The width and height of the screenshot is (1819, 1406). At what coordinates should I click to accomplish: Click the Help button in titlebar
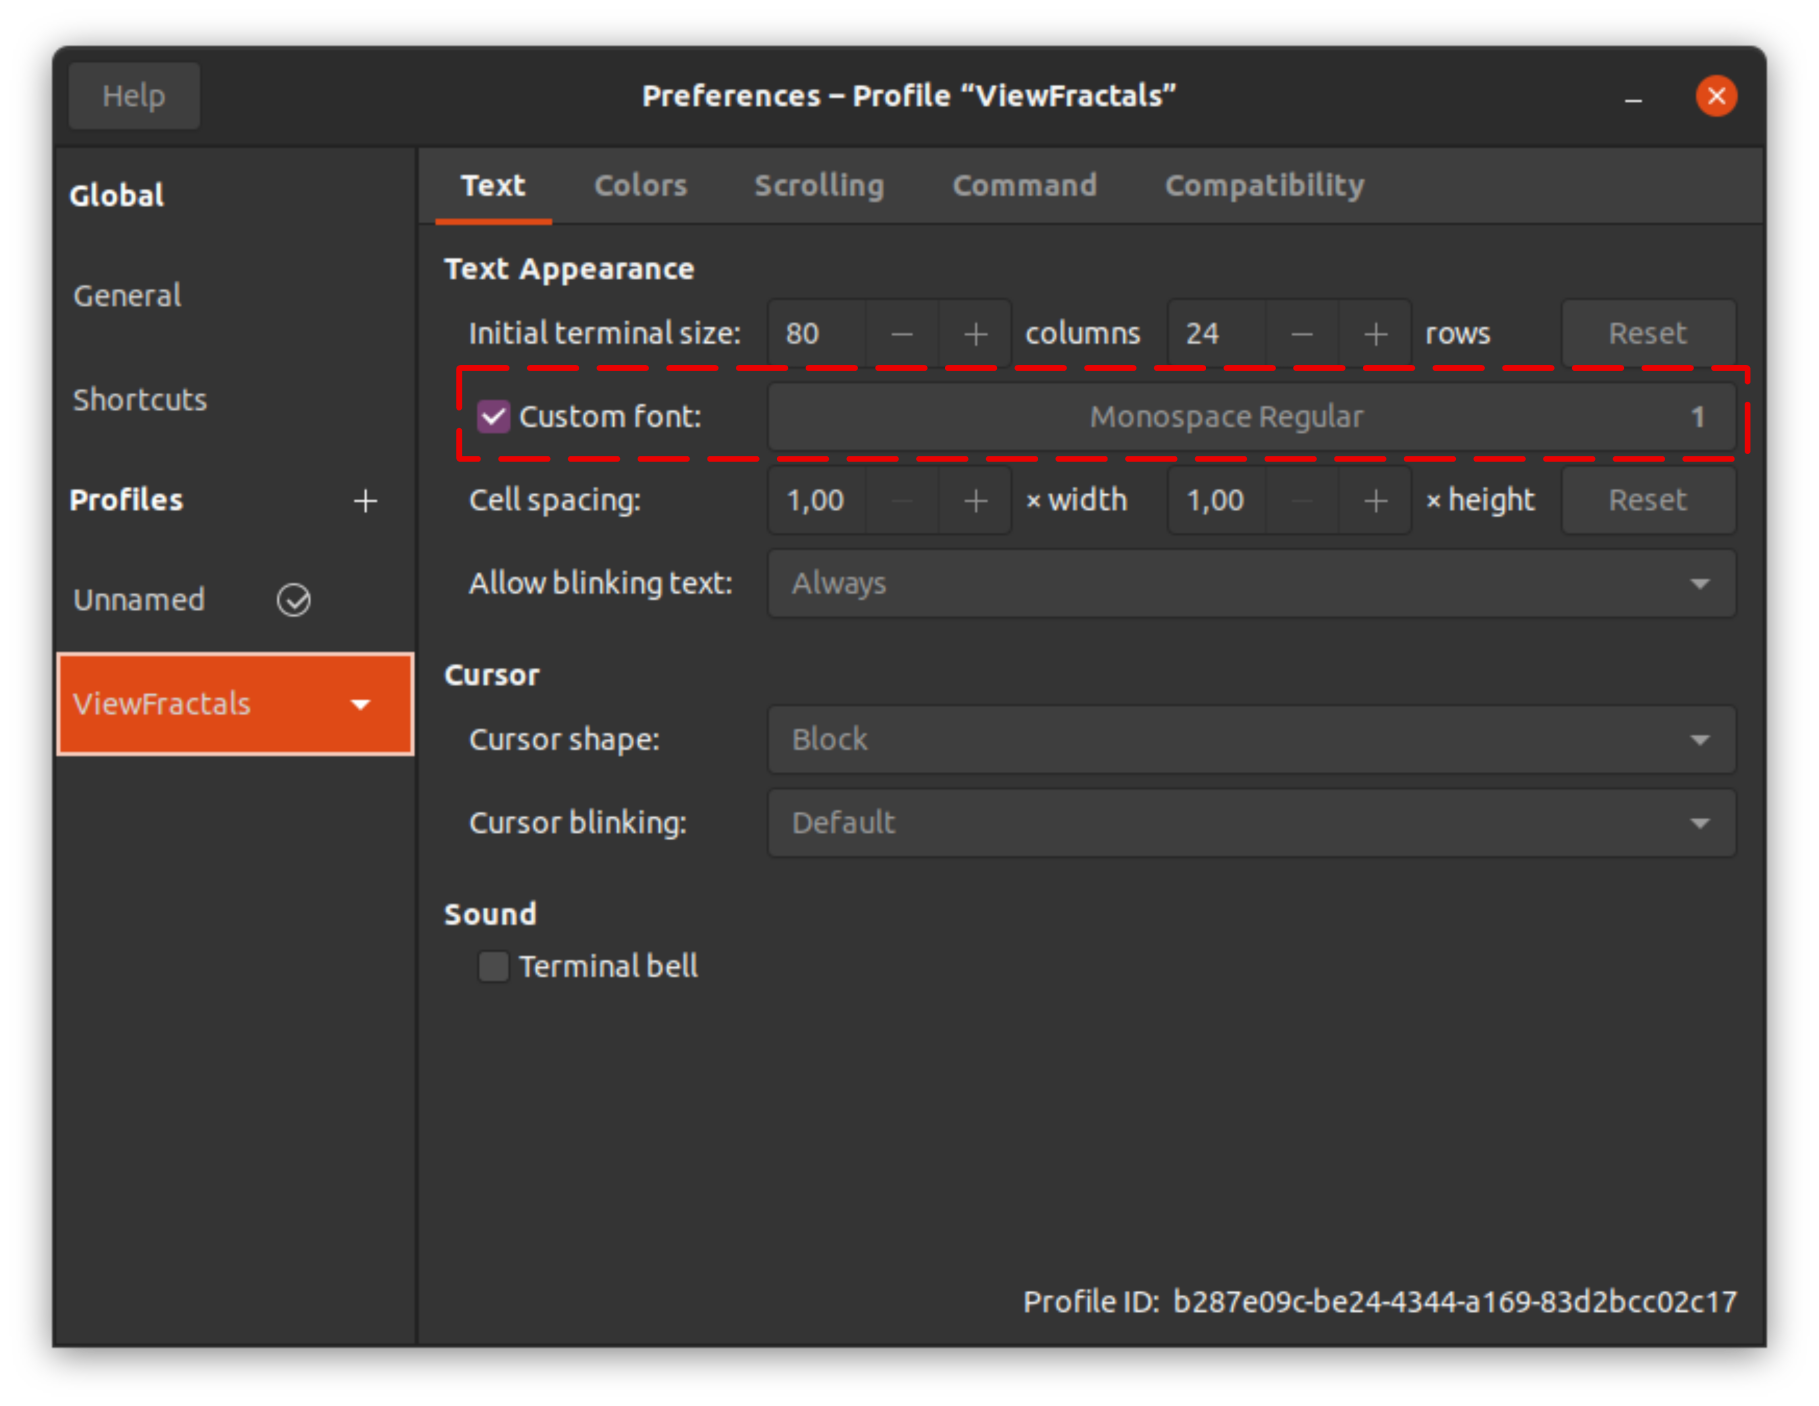(134, 96)
